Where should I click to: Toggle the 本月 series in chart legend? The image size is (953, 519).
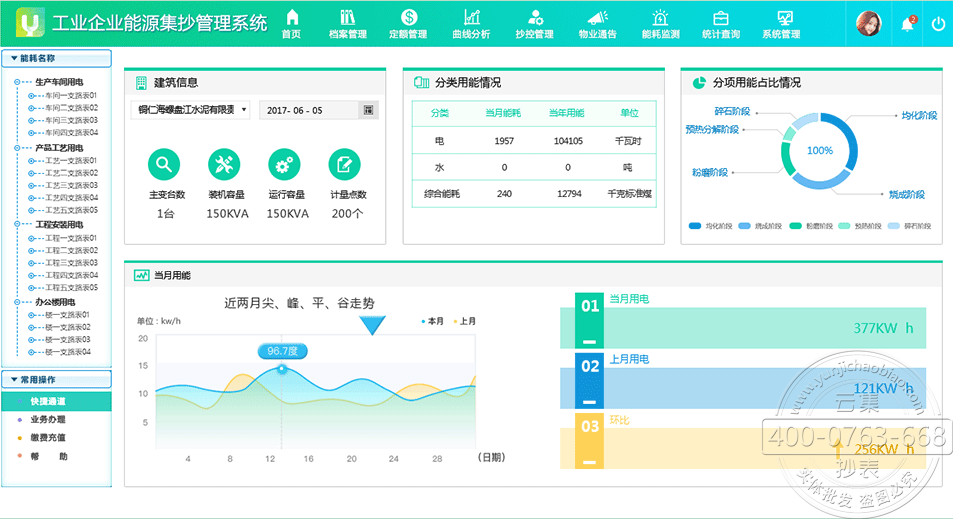pyautogui.click(x=433, y=321)
